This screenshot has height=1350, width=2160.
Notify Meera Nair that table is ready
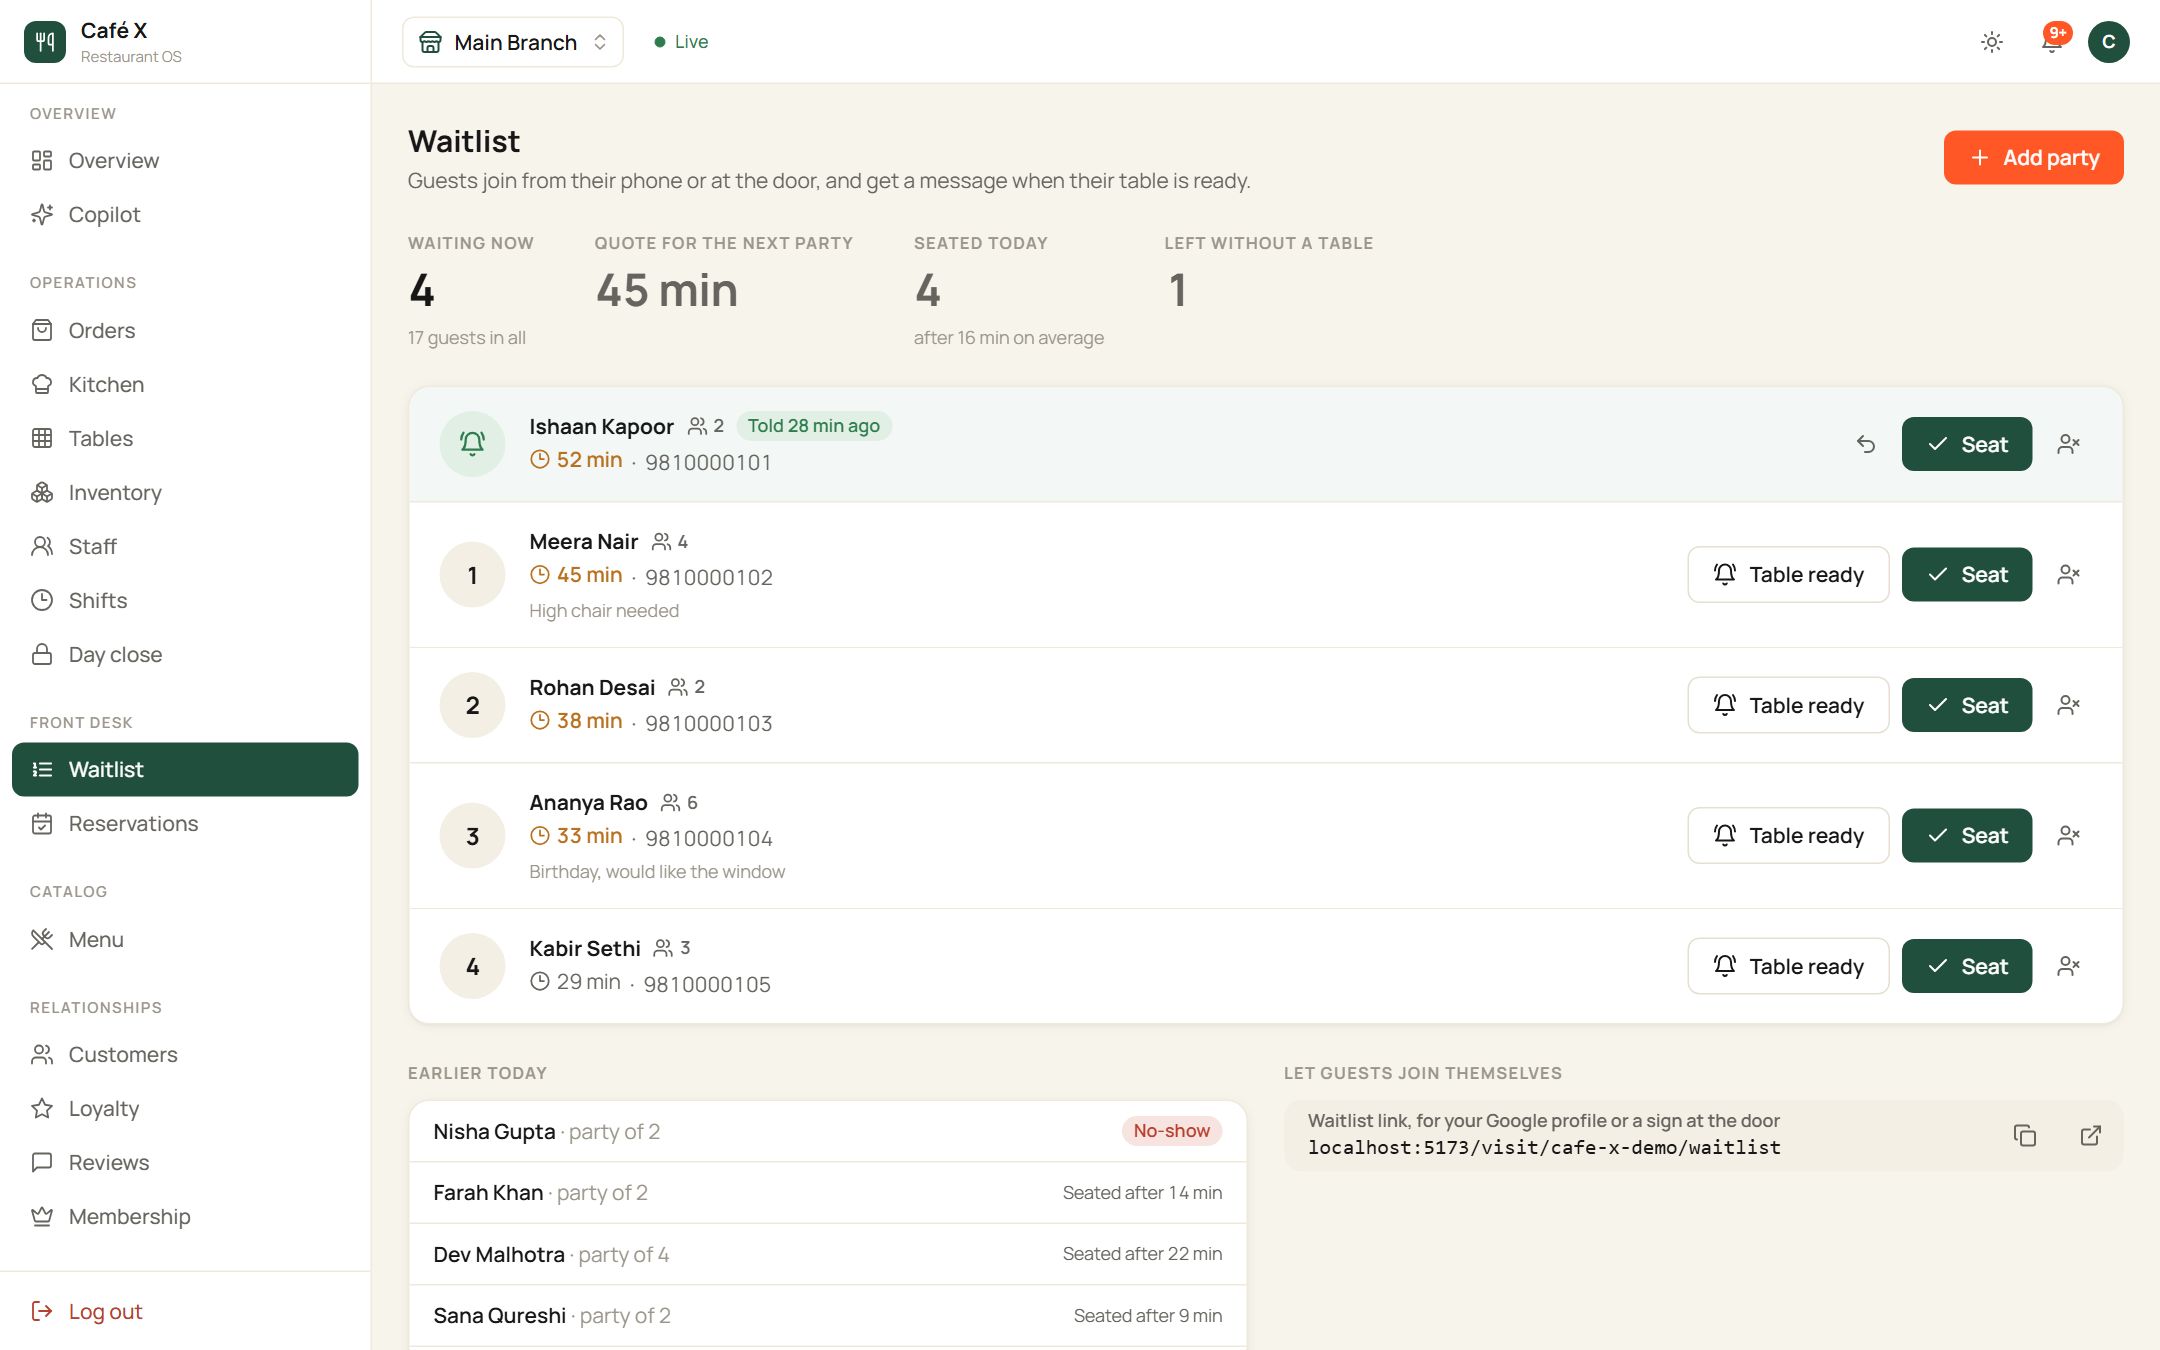pyautogui.click(x=1788, y=574)
